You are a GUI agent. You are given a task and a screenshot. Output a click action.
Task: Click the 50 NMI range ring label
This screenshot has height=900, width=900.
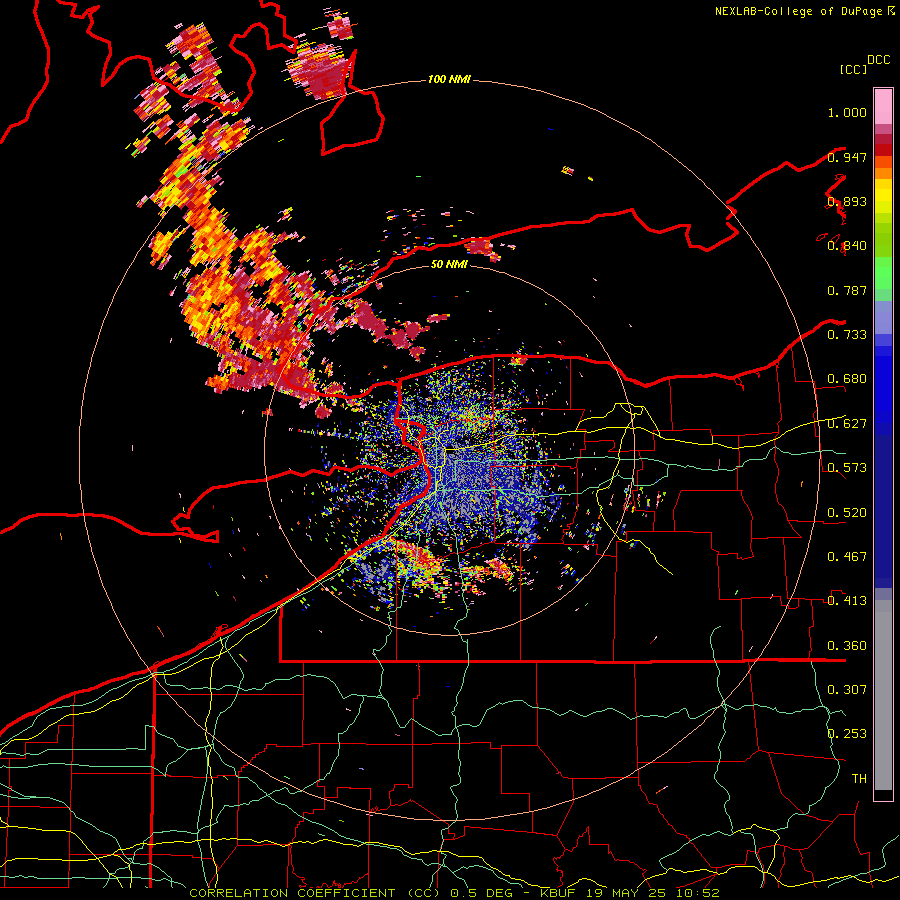click(x=449, y=264)
